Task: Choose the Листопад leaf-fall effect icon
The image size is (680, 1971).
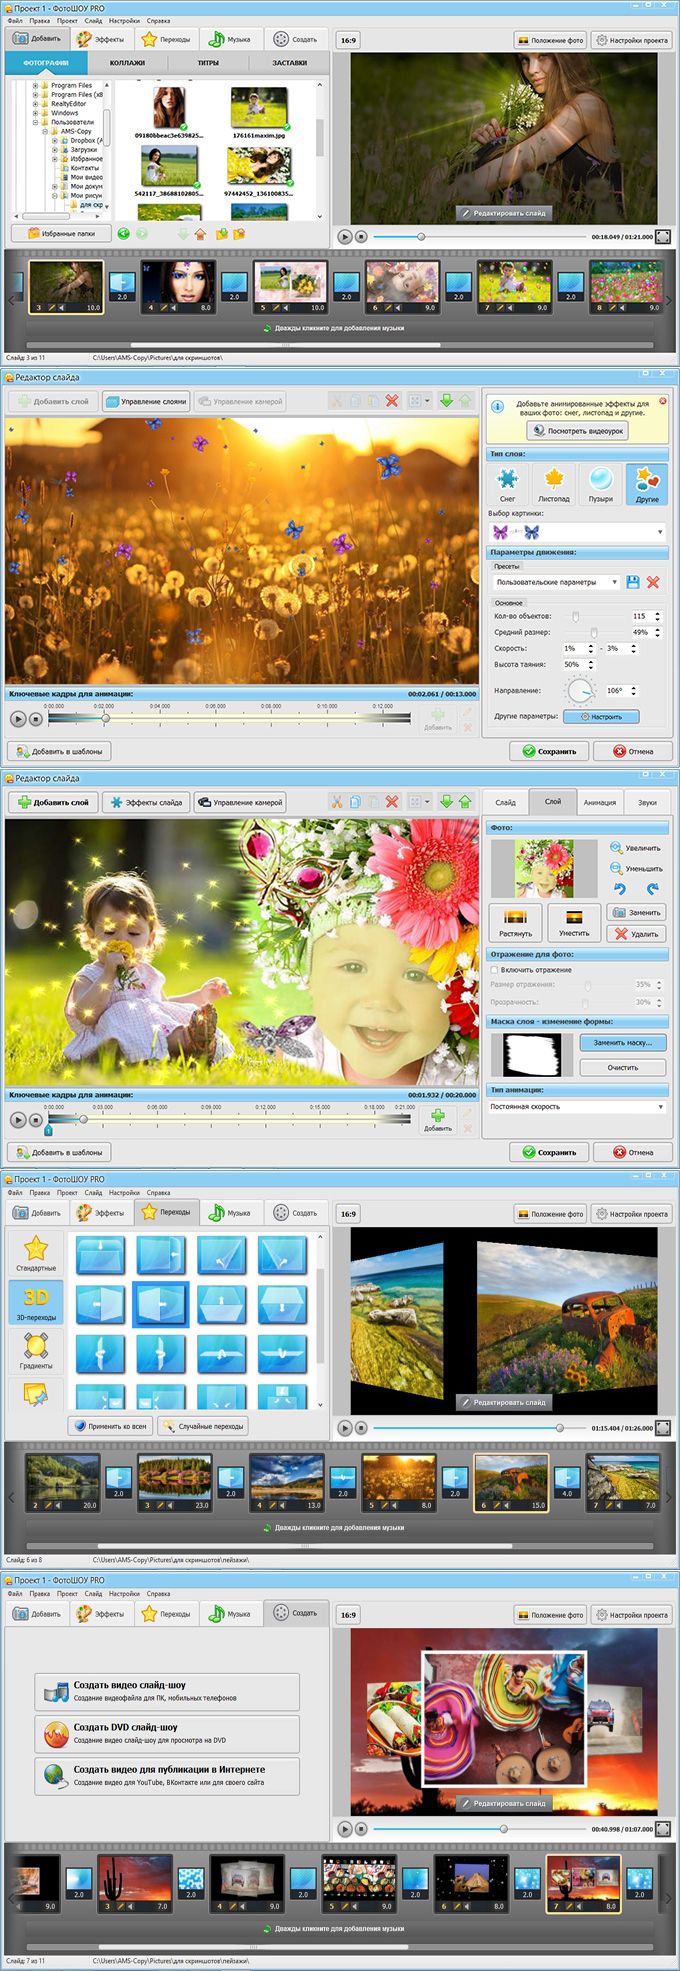Action: pyautogui.click(x=553, y=483)
